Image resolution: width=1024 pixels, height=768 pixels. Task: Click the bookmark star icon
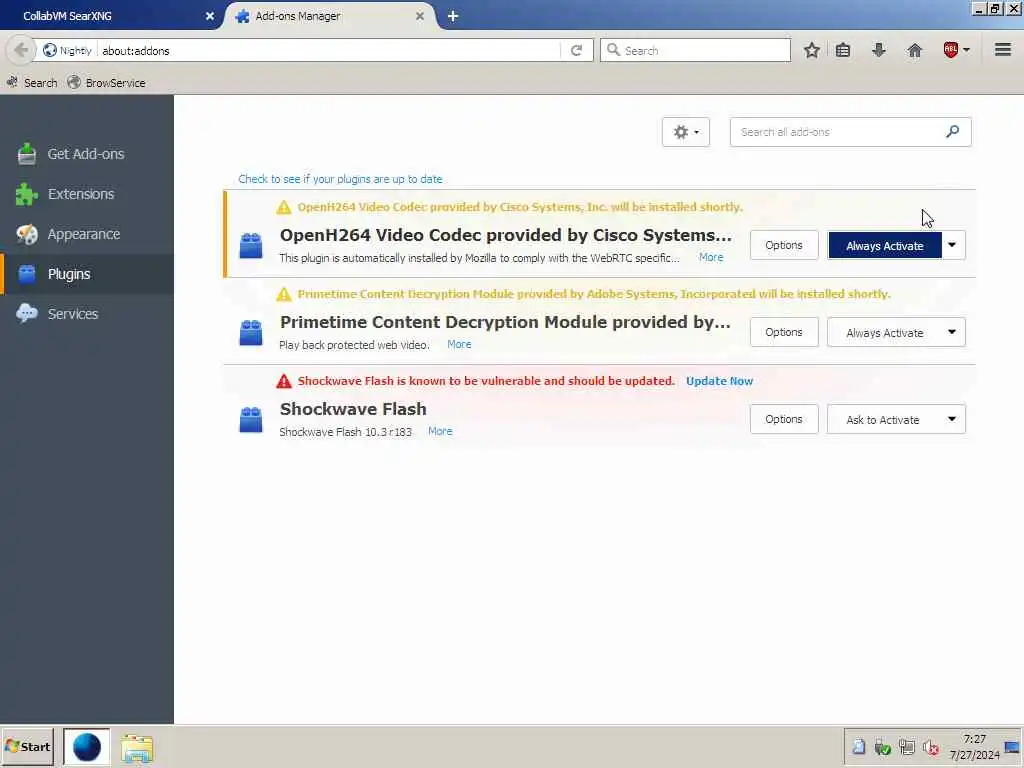[811, 50]
